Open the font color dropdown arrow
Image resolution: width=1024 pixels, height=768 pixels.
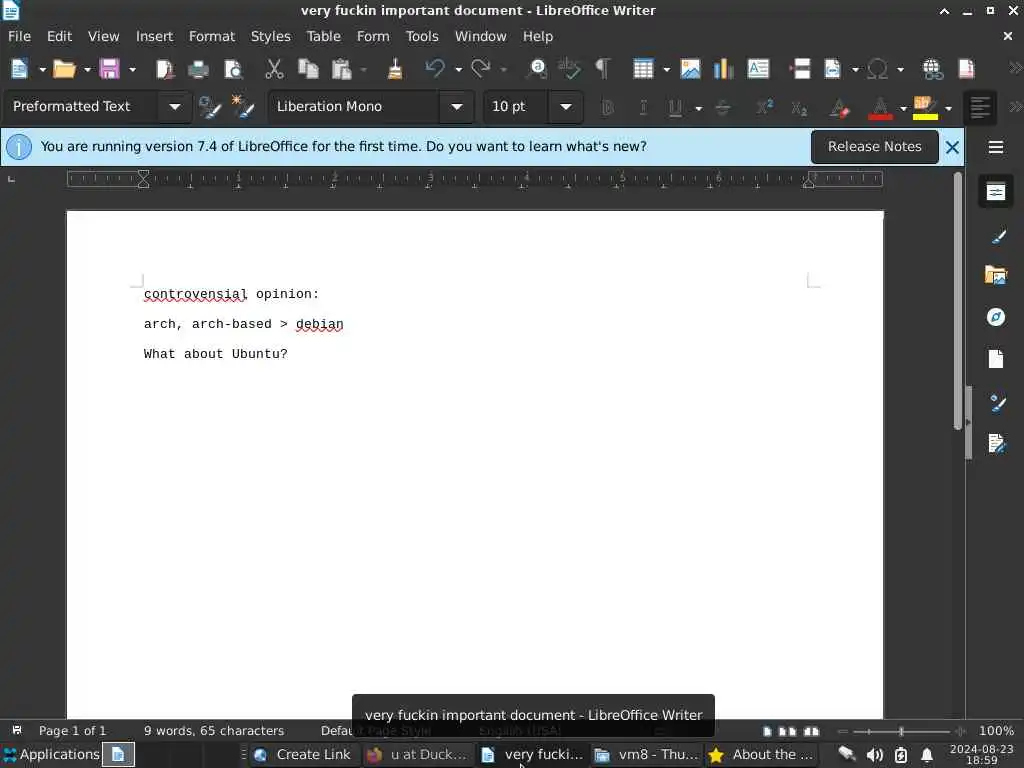click(x=903, y=108)
